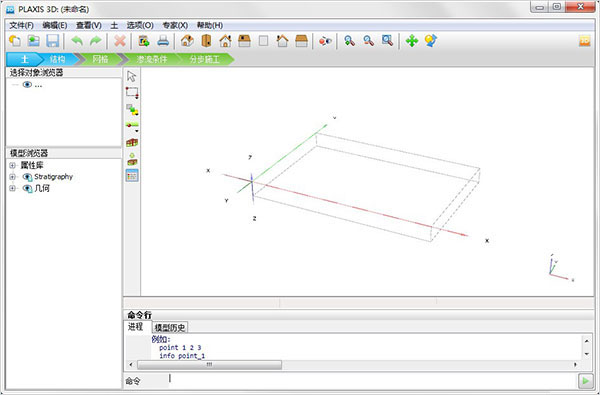
Task: Click the command log scroll right arrow
Action: [575, 365]
